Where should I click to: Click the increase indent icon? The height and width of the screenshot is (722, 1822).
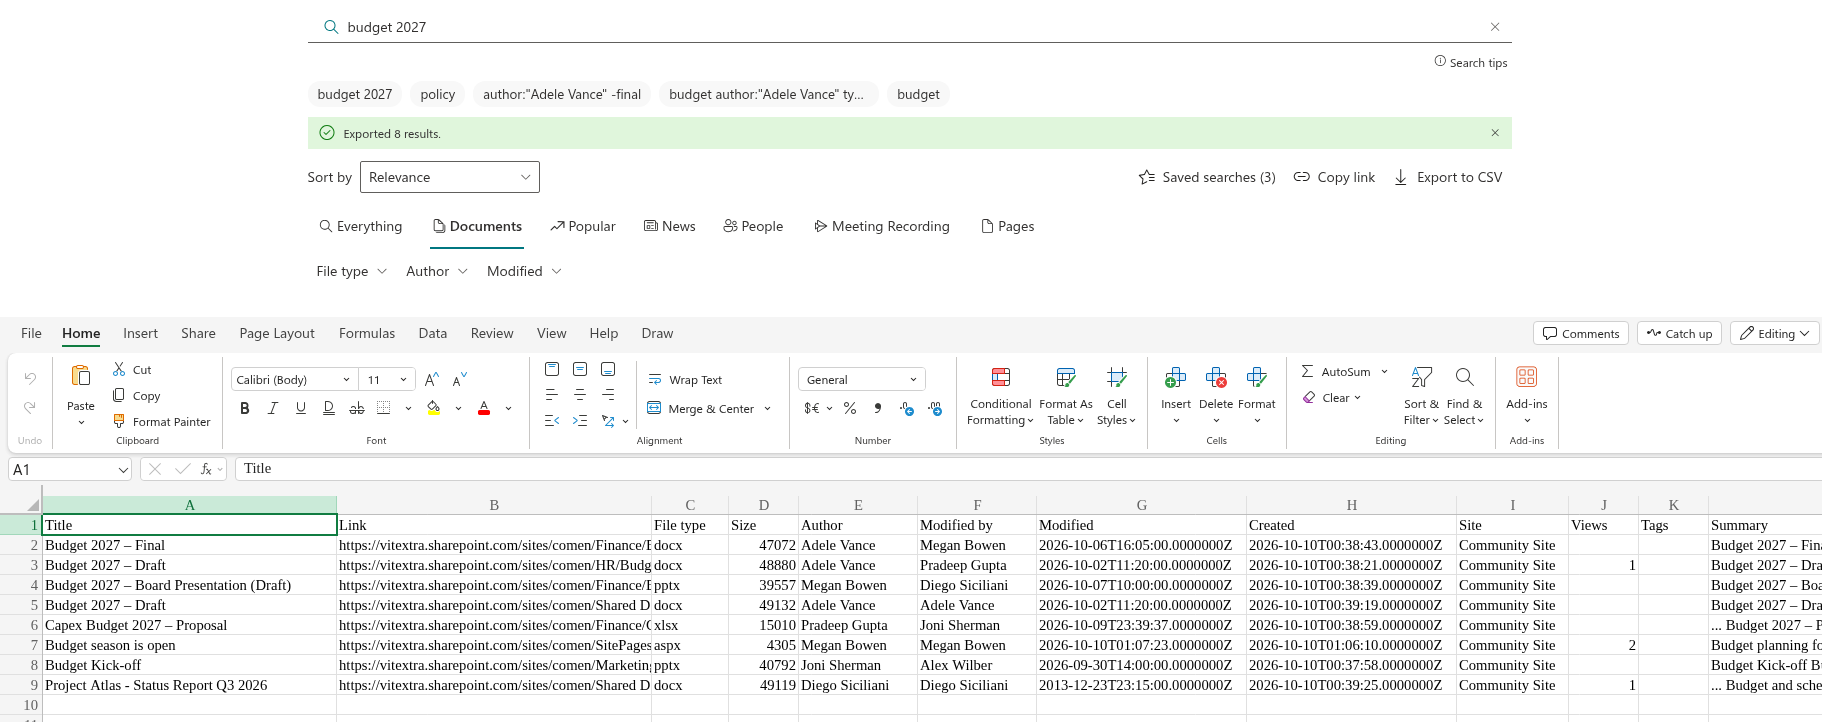click(580, 421)
